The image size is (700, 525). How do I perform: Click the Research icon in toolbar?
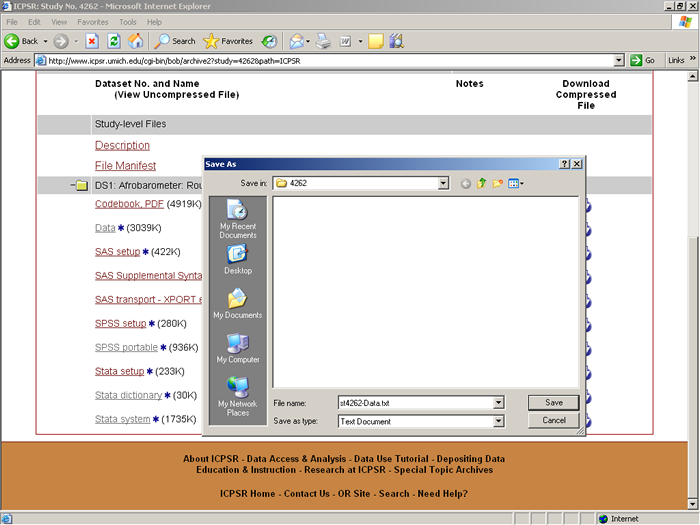[396, 41]
